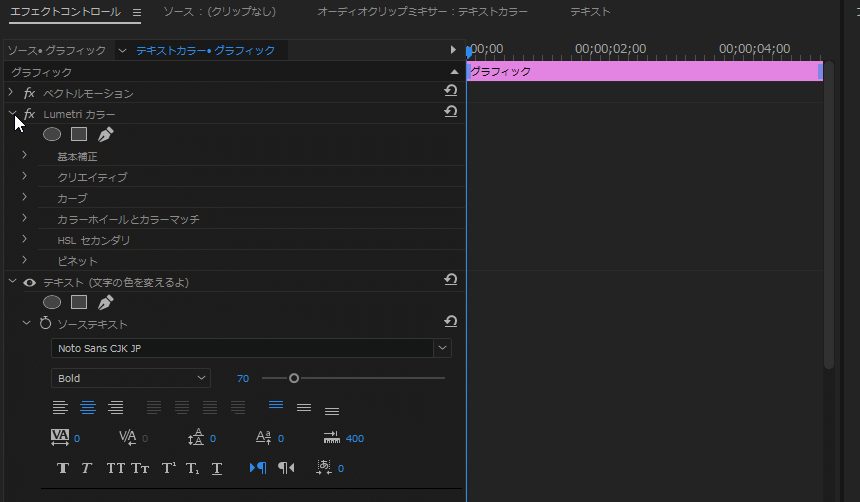This screenshot has height=502, width=860.
Task: Enable underline style
Action: (x=217, y=469)
